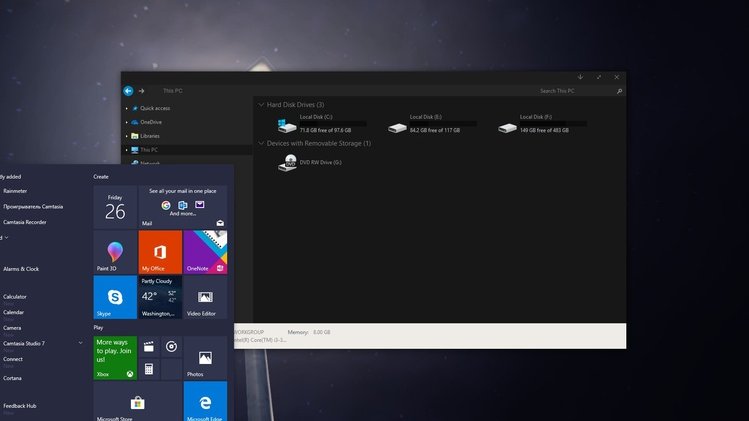Open Feedback Hub from the app list
The width and height of the screenshot is (749, 421).
click(x=20, y=406)
